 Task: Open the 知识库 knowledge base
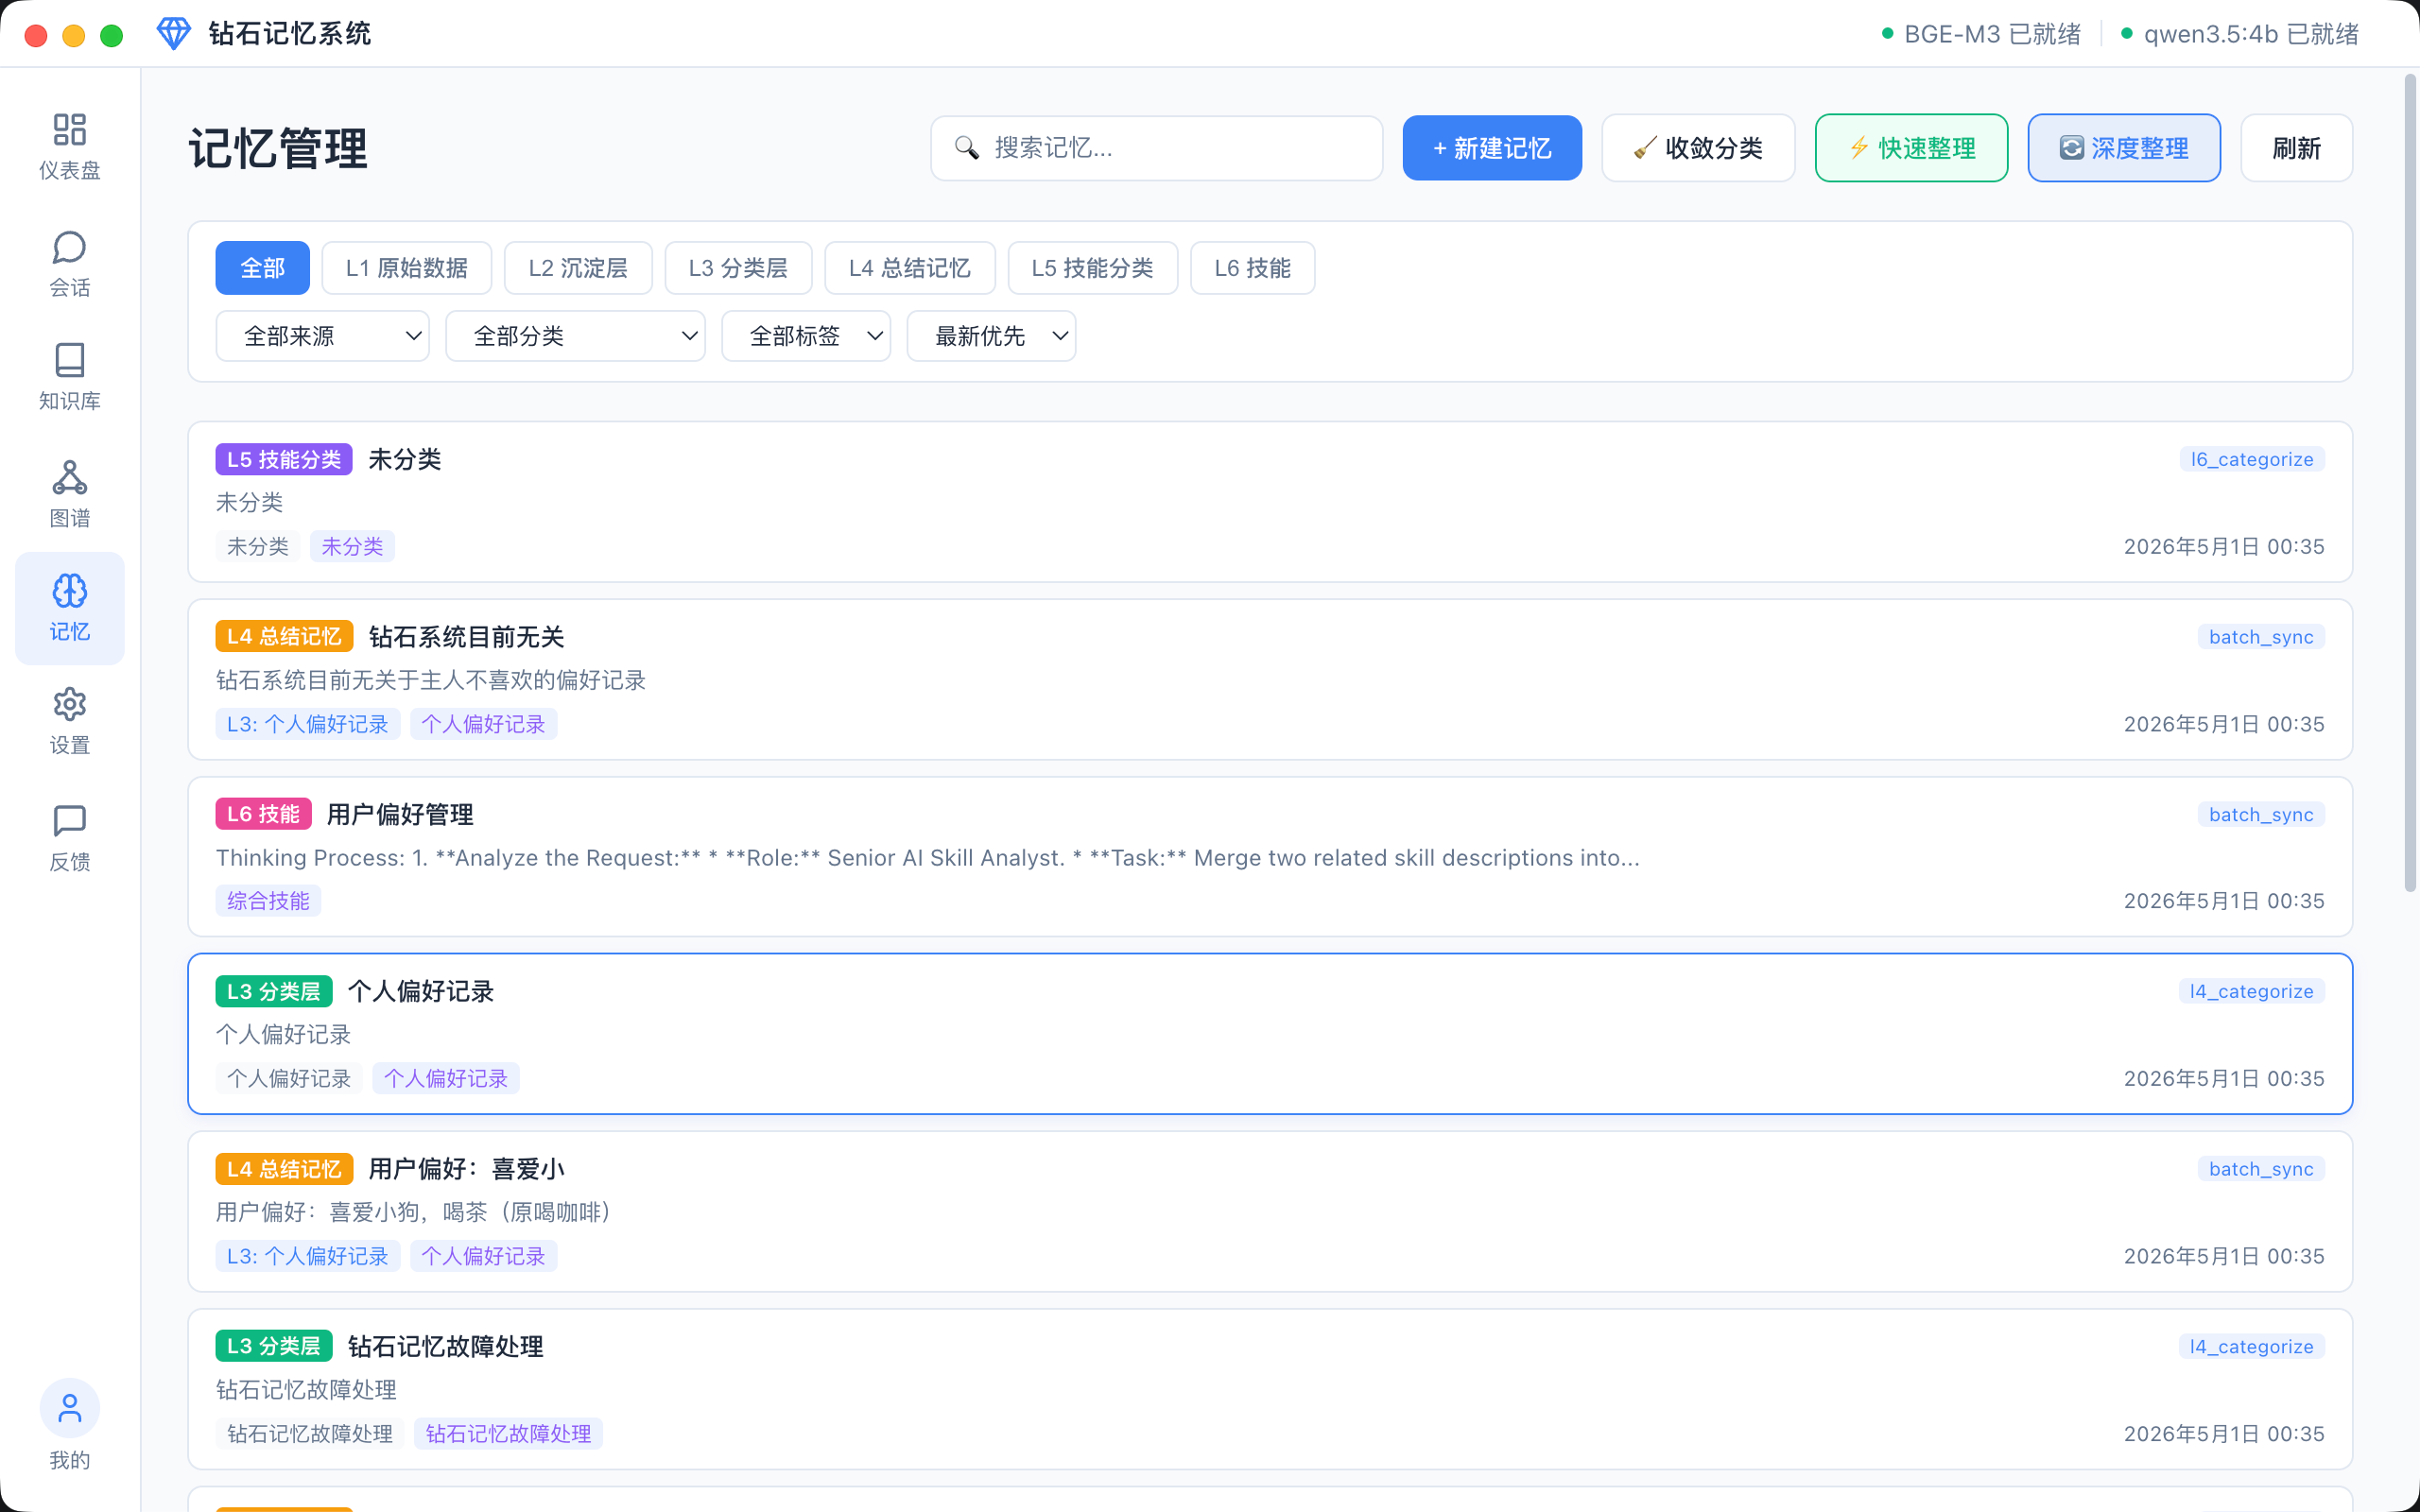pyautogui.click(x=69, y=377)
